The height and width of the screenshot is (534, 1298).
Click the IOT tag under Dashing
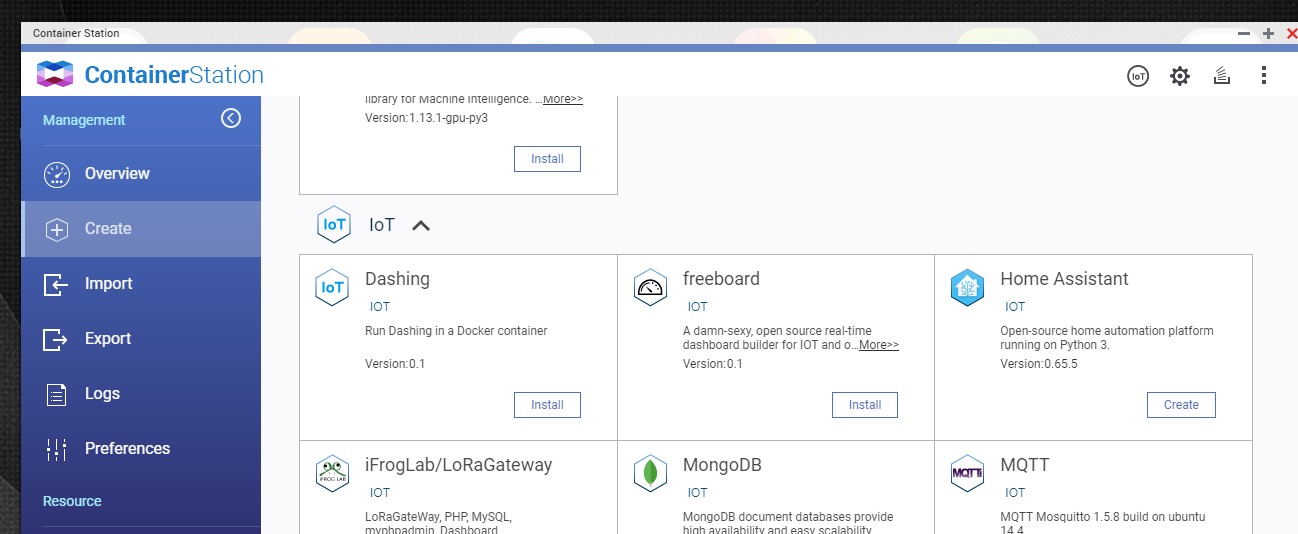380,307
